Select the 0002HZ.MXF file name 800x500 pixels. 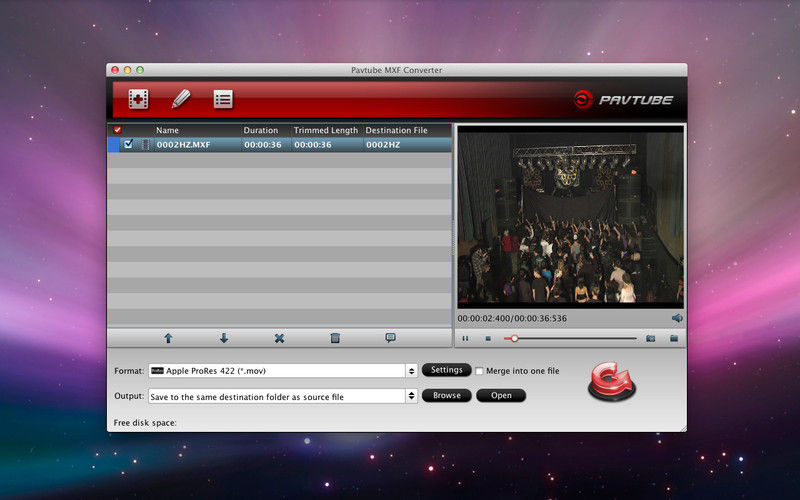click(x=183, y=144)
